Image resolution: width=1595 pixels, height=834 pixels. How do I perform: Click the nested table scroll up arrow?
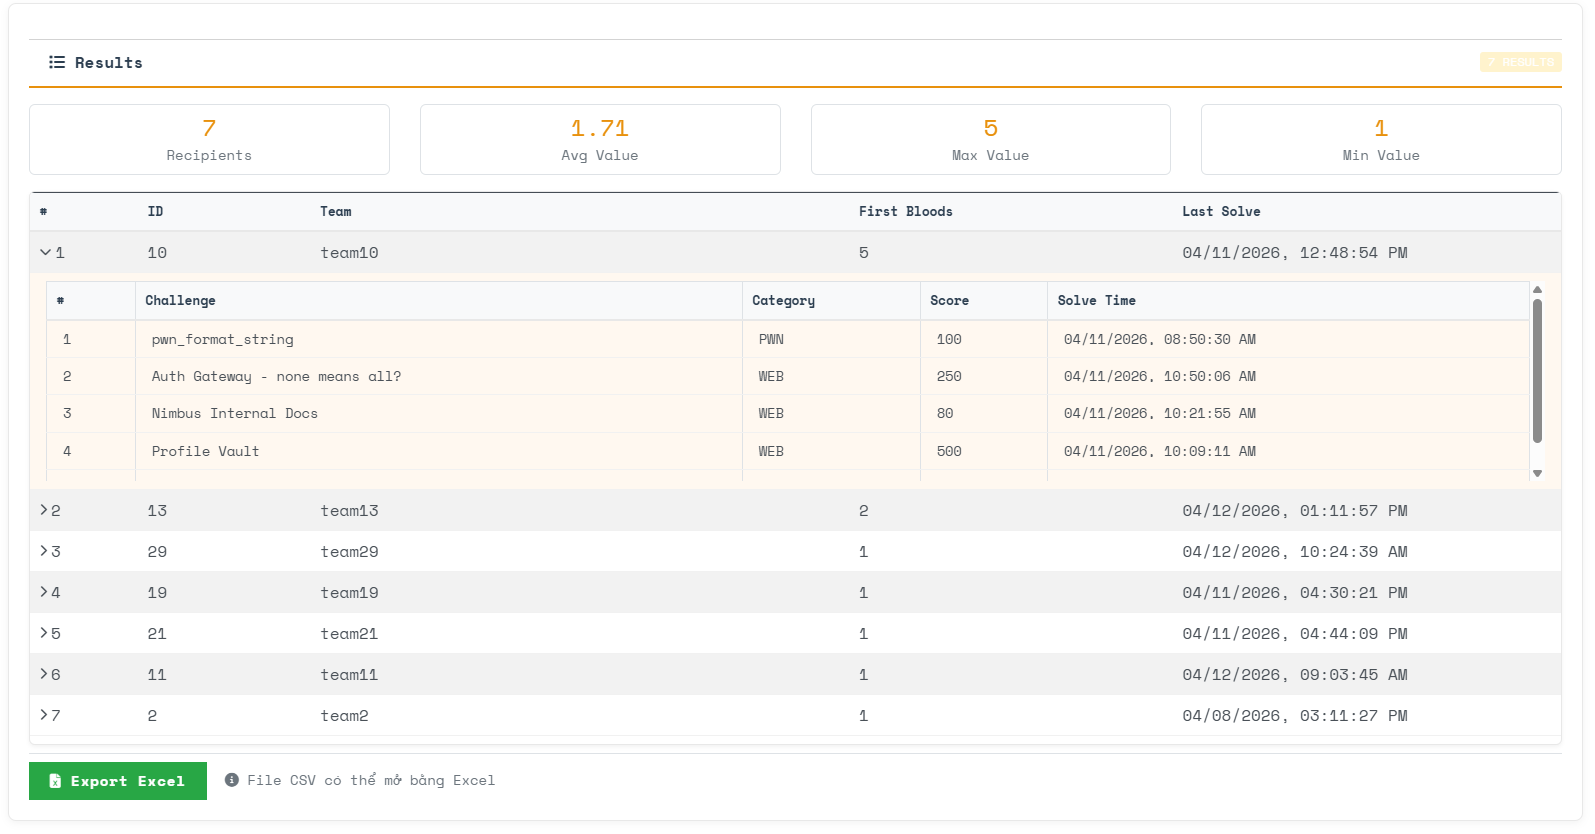(x=1538, y=290)
